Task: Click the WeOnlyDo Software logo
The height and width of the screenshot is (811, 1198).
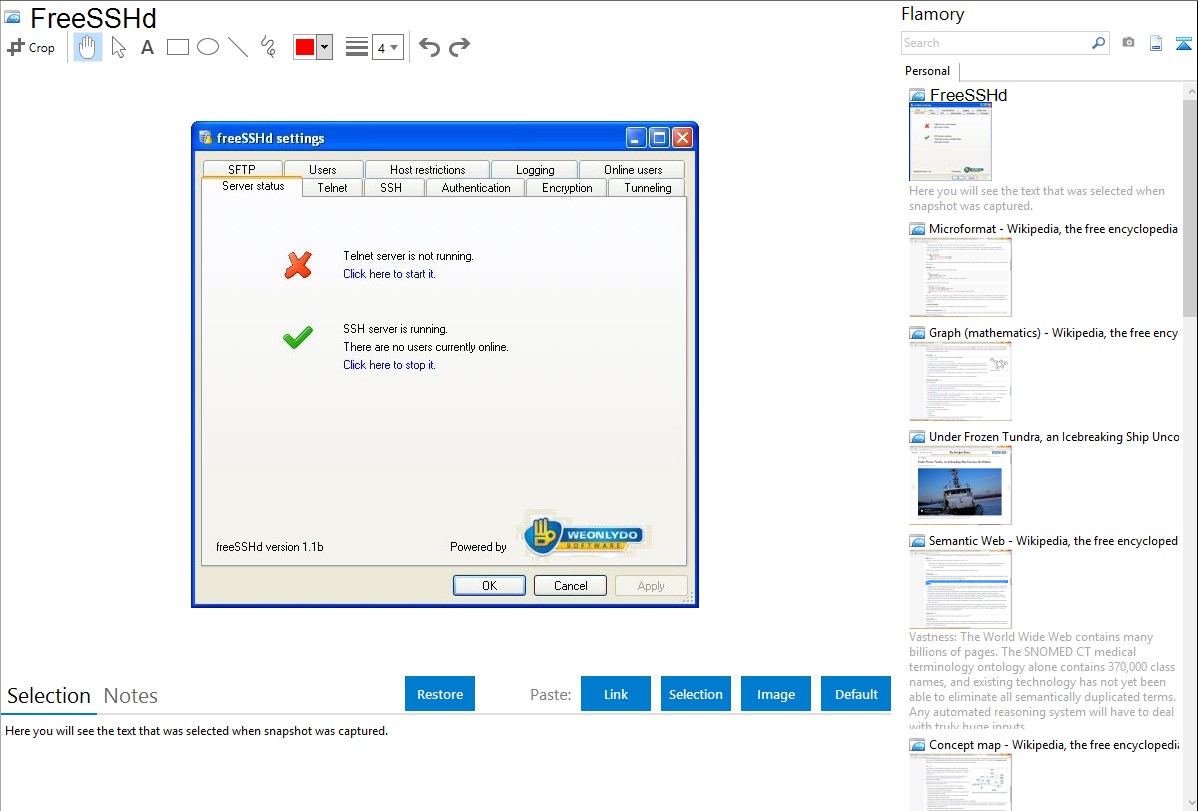Action: click(x=585, y=535)
